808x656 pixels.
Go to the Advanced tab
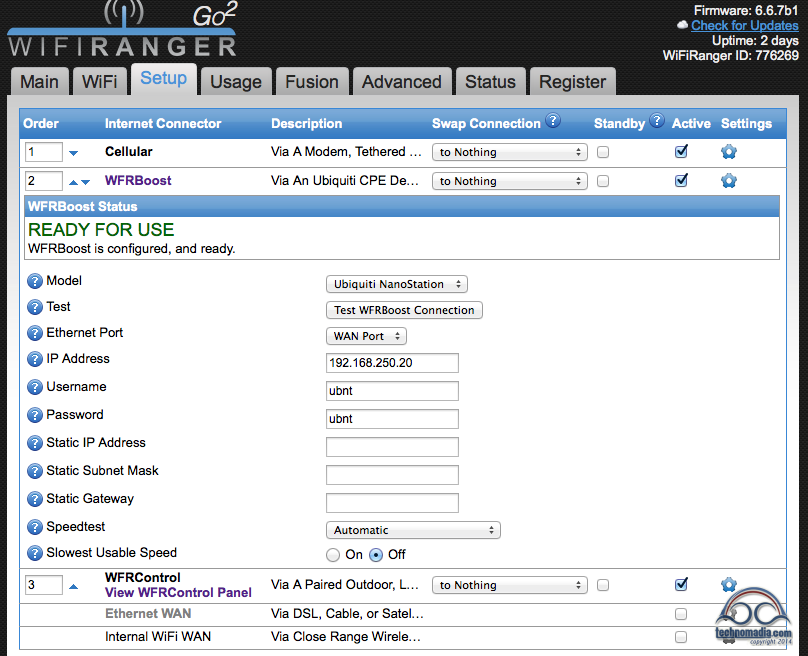point(401,82)
